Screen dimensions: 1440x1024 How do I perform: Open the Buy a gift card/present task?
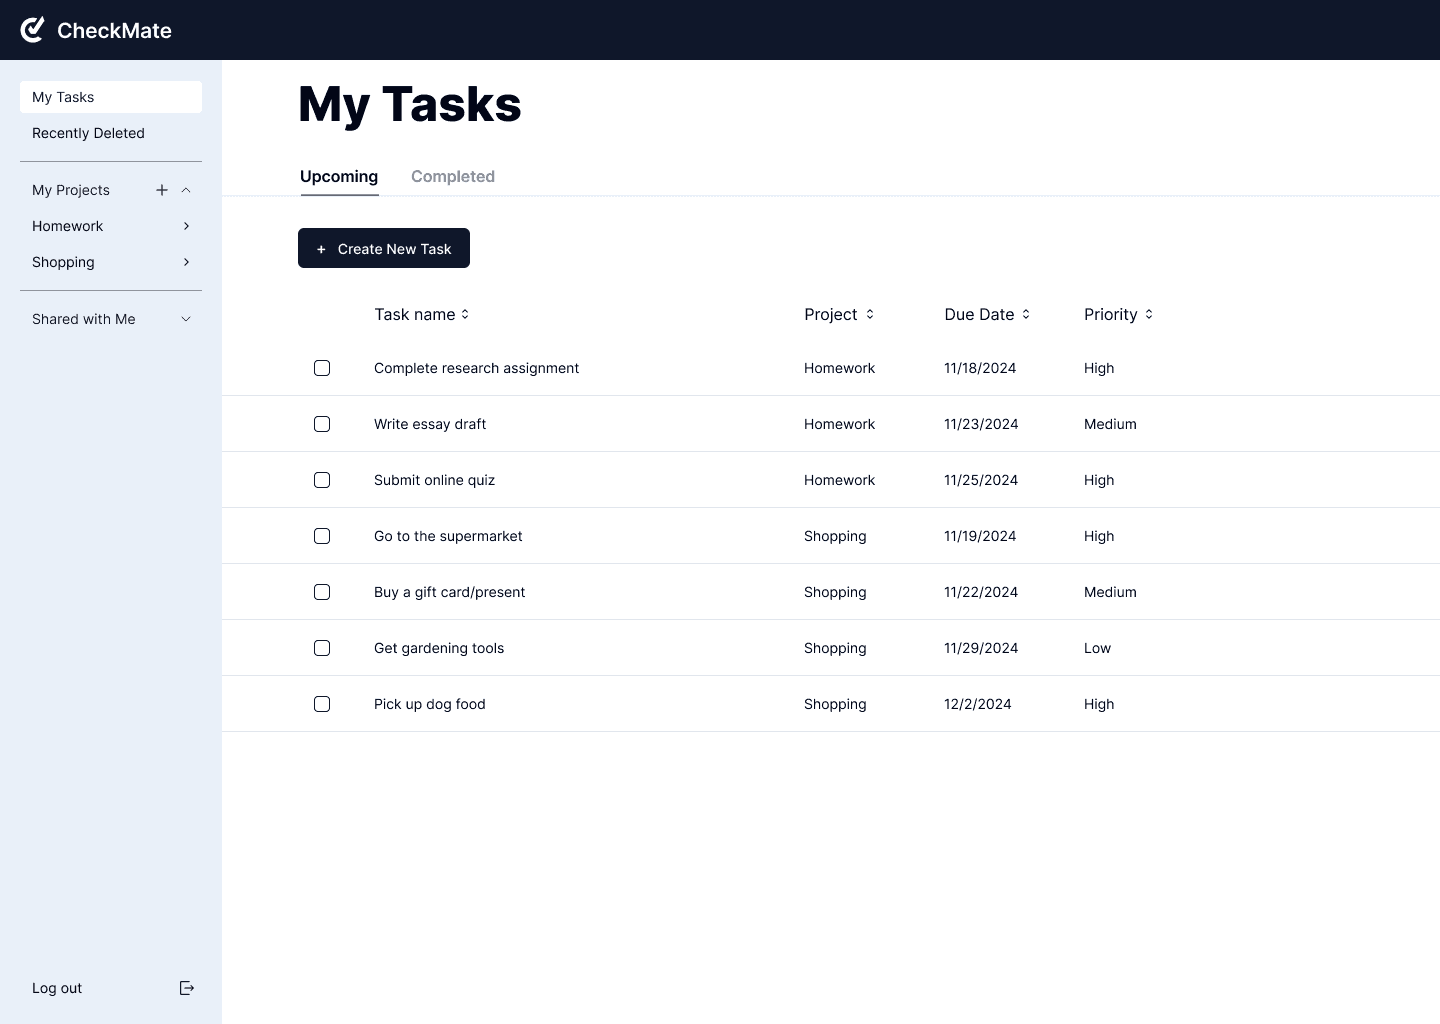449,592
